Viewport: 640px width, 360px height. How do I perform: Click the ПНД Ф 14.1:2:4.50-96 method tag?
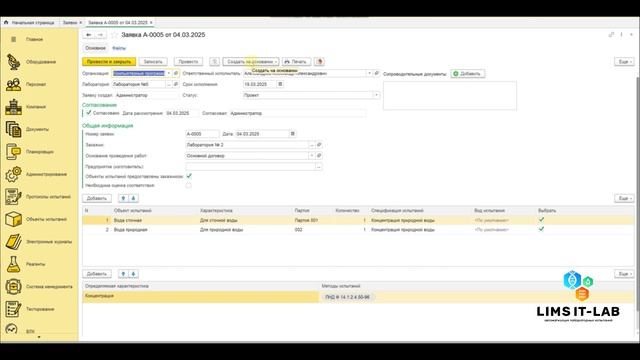click(x=347, y=297)
